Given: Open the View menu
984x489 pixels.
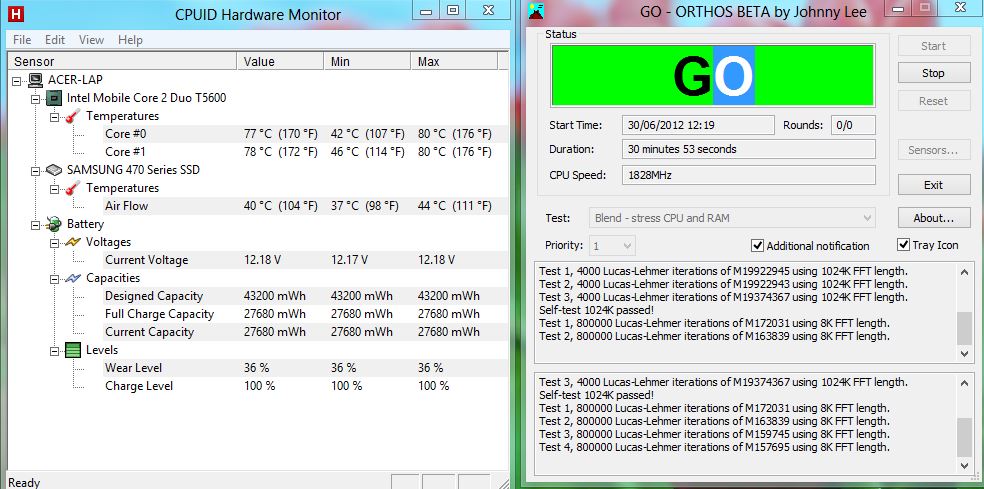Looking at the screenshot, I should pos(91,40).
